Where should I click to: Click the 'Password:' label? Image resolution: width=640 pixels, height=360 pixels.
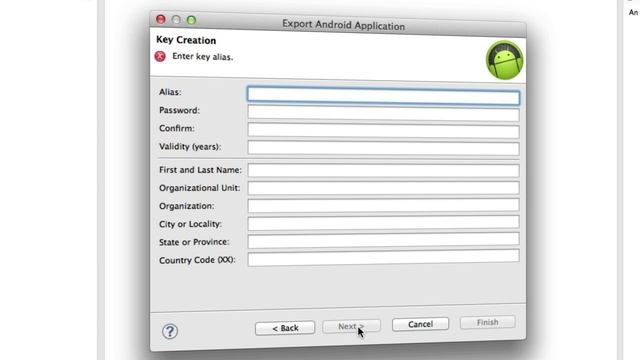coord(180,110)
